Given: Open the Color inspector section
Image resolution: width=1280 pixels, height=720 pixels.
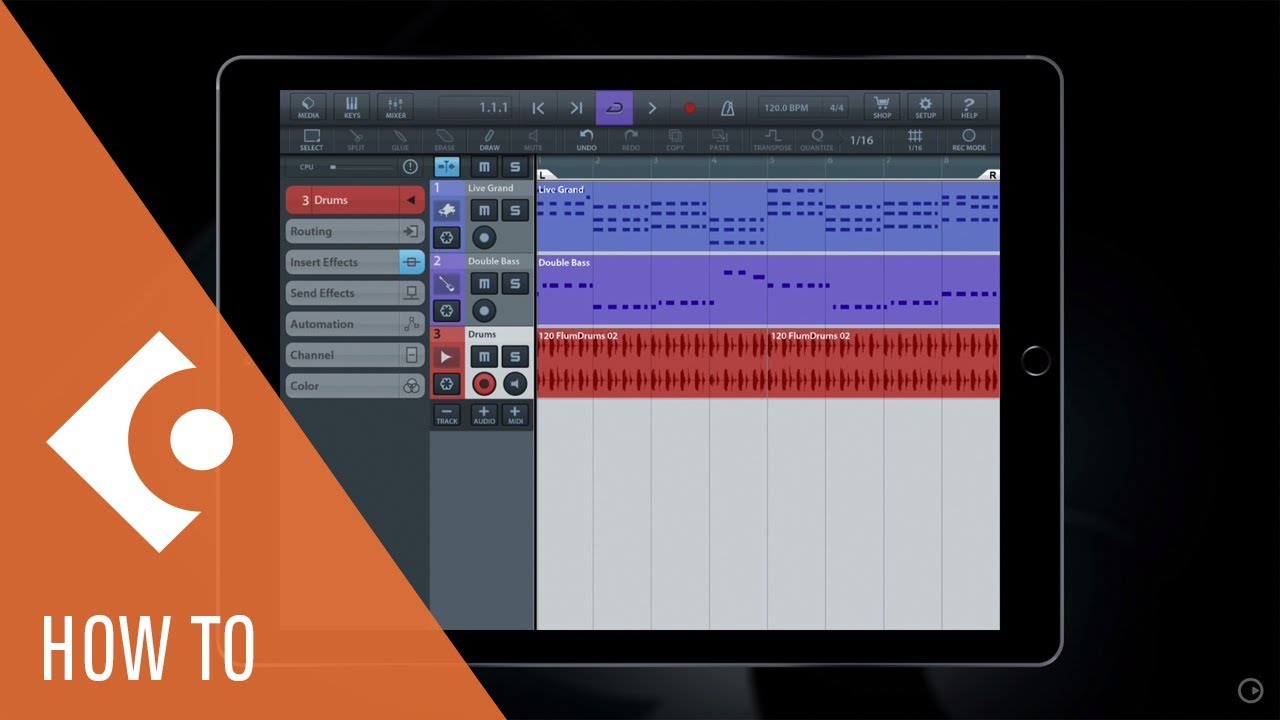Looking at the screenshot, I should (x=355, y=386).
